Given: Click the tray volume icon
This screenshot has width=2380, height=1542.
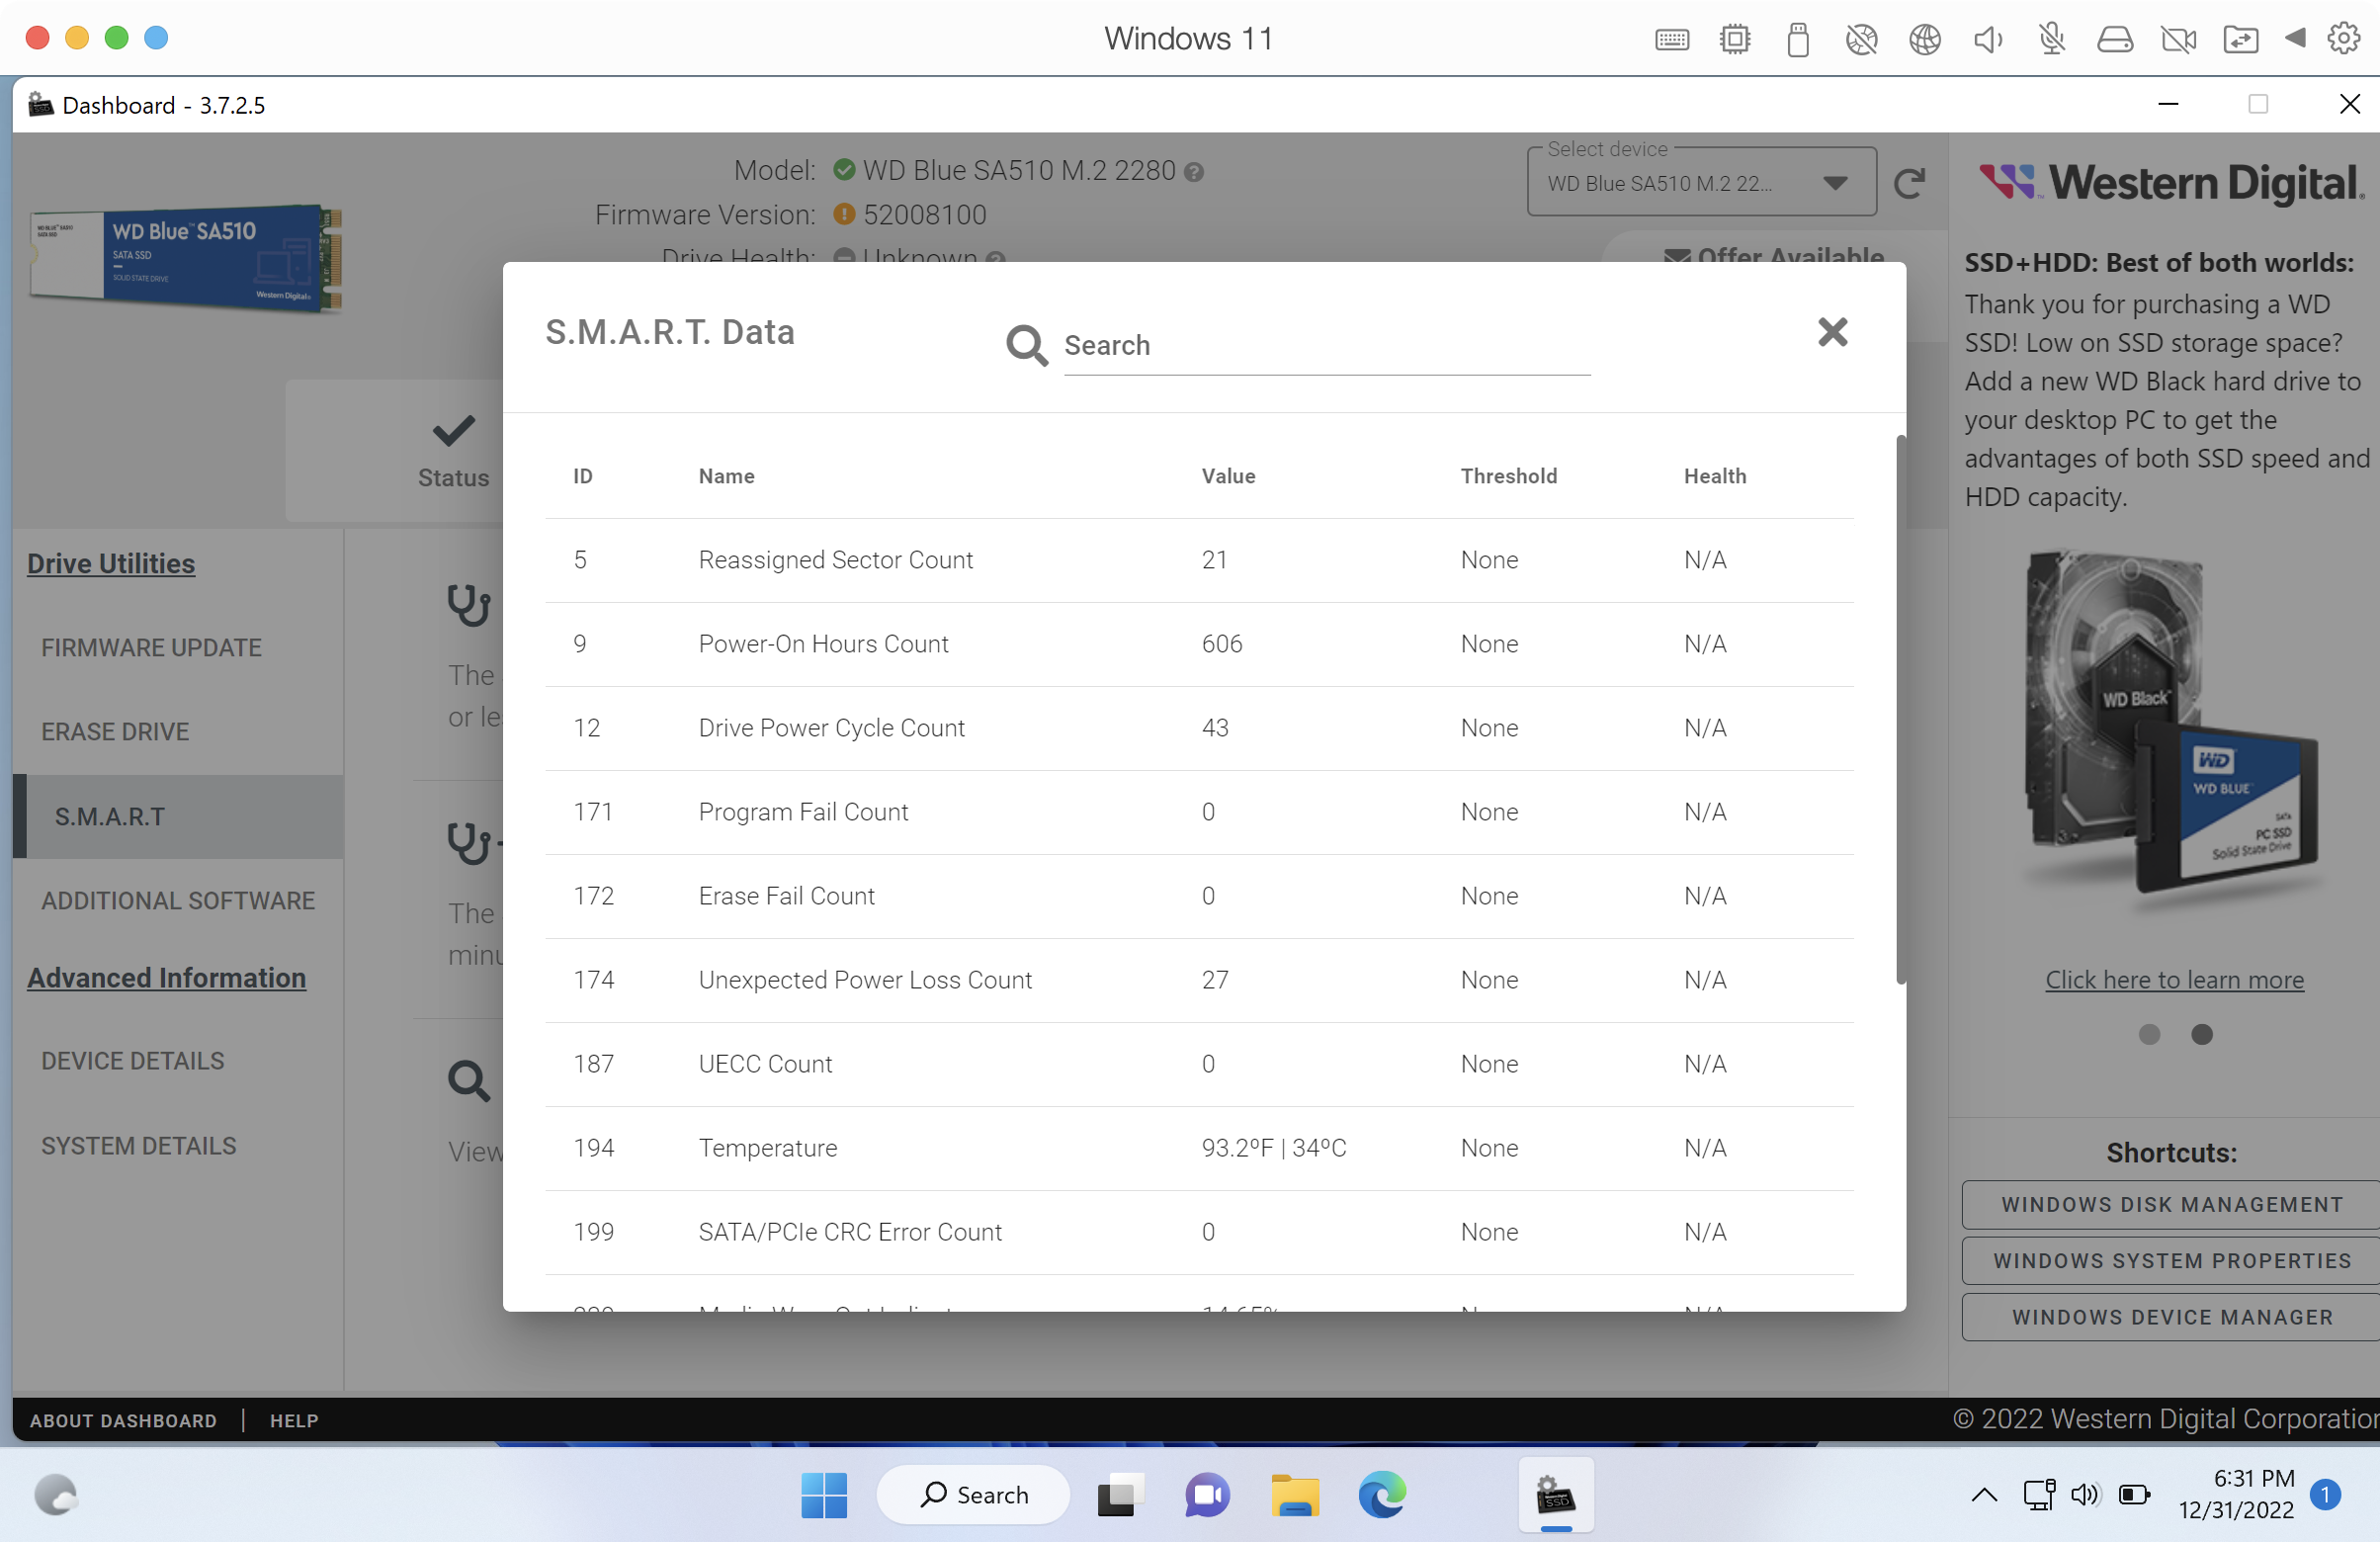Looking at the screenshot, I should point(2084,1495).
